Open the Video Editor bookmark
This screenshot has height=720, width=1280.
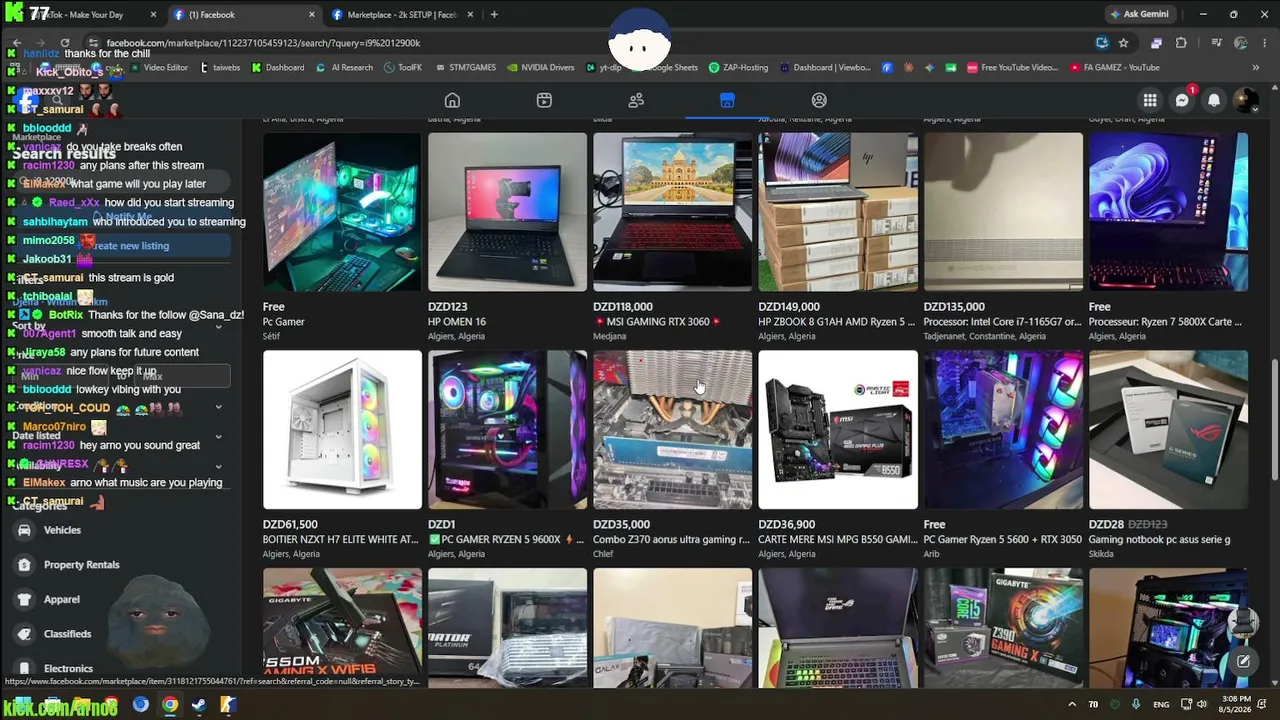pyautogui.click(x=158, y=68)
